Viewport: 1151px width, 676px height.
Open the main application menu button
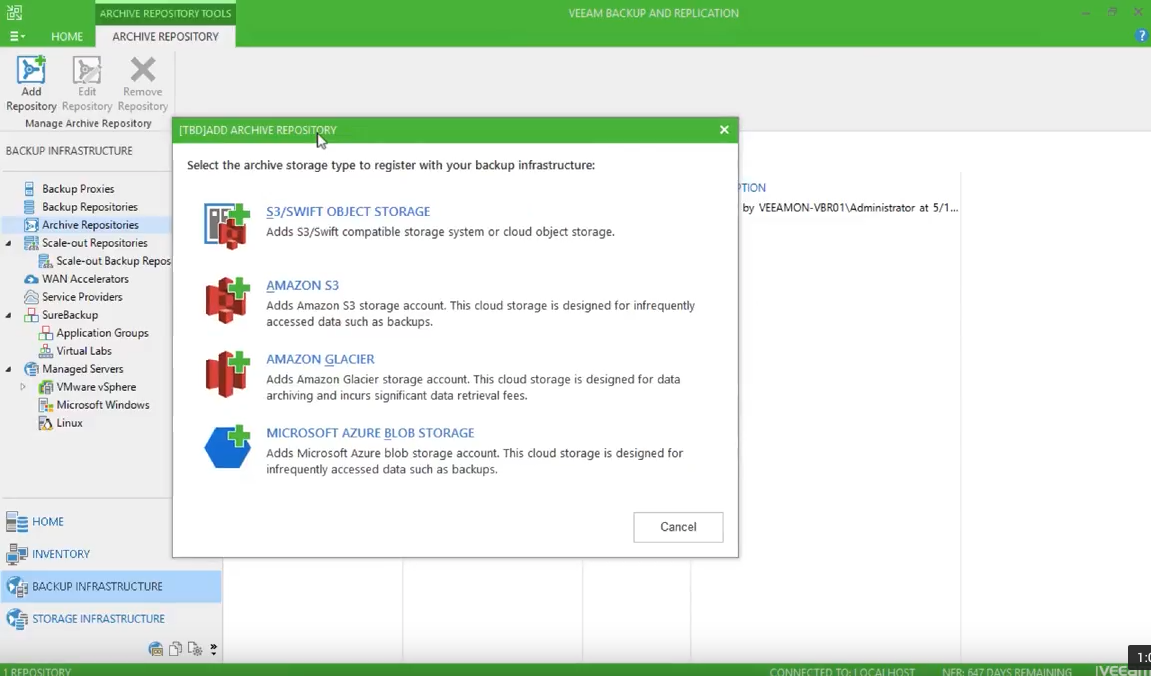[17, 36]
